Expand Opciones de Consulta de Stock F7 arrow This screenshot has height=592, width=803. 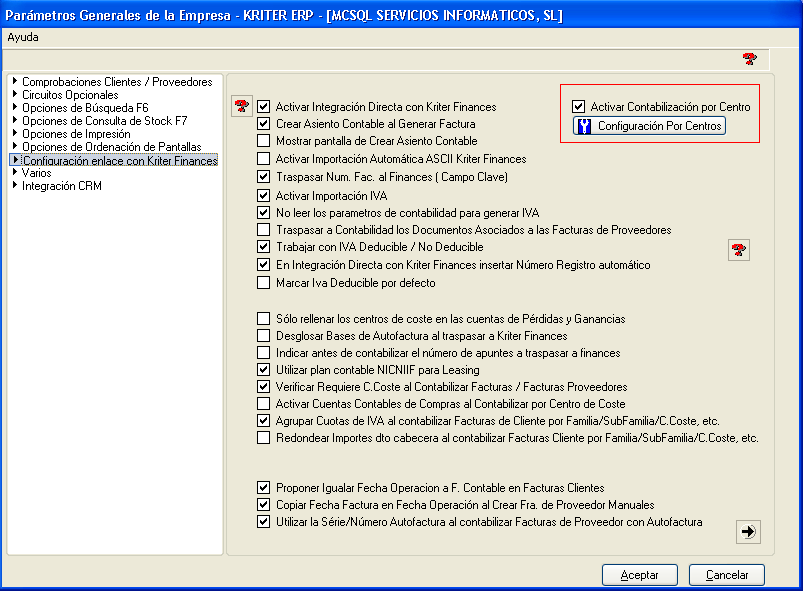click(15, 120)
